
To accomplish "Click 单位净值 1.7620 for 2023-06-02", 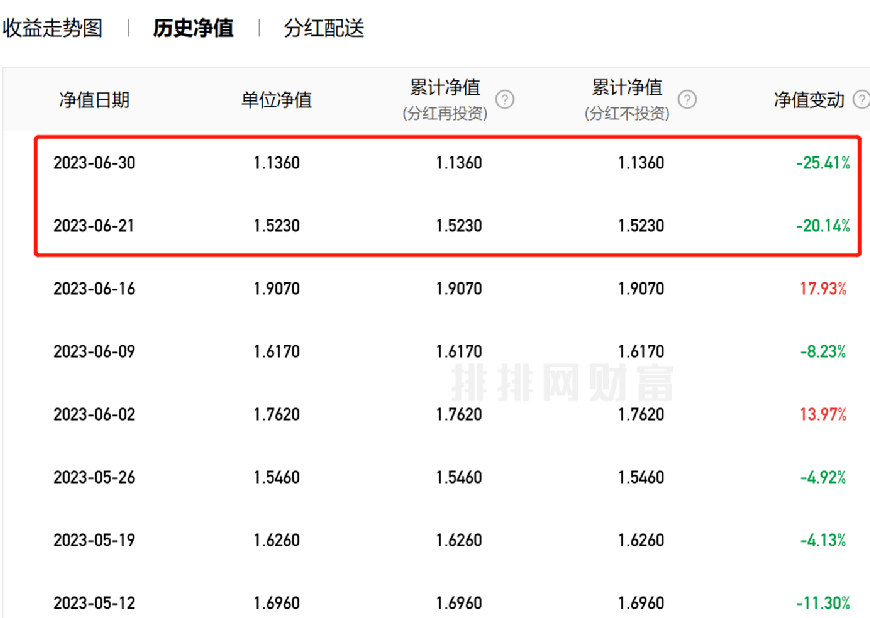I will point(276,414).
